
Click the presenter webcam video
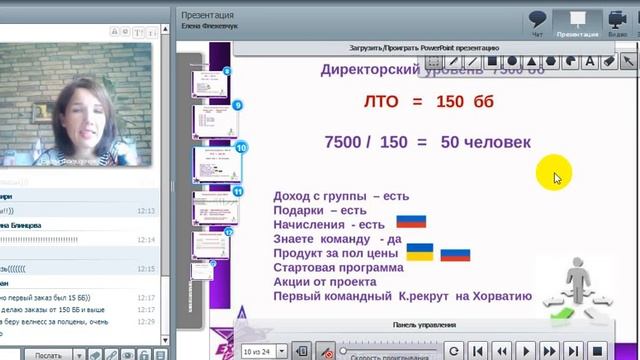[76, 105]
